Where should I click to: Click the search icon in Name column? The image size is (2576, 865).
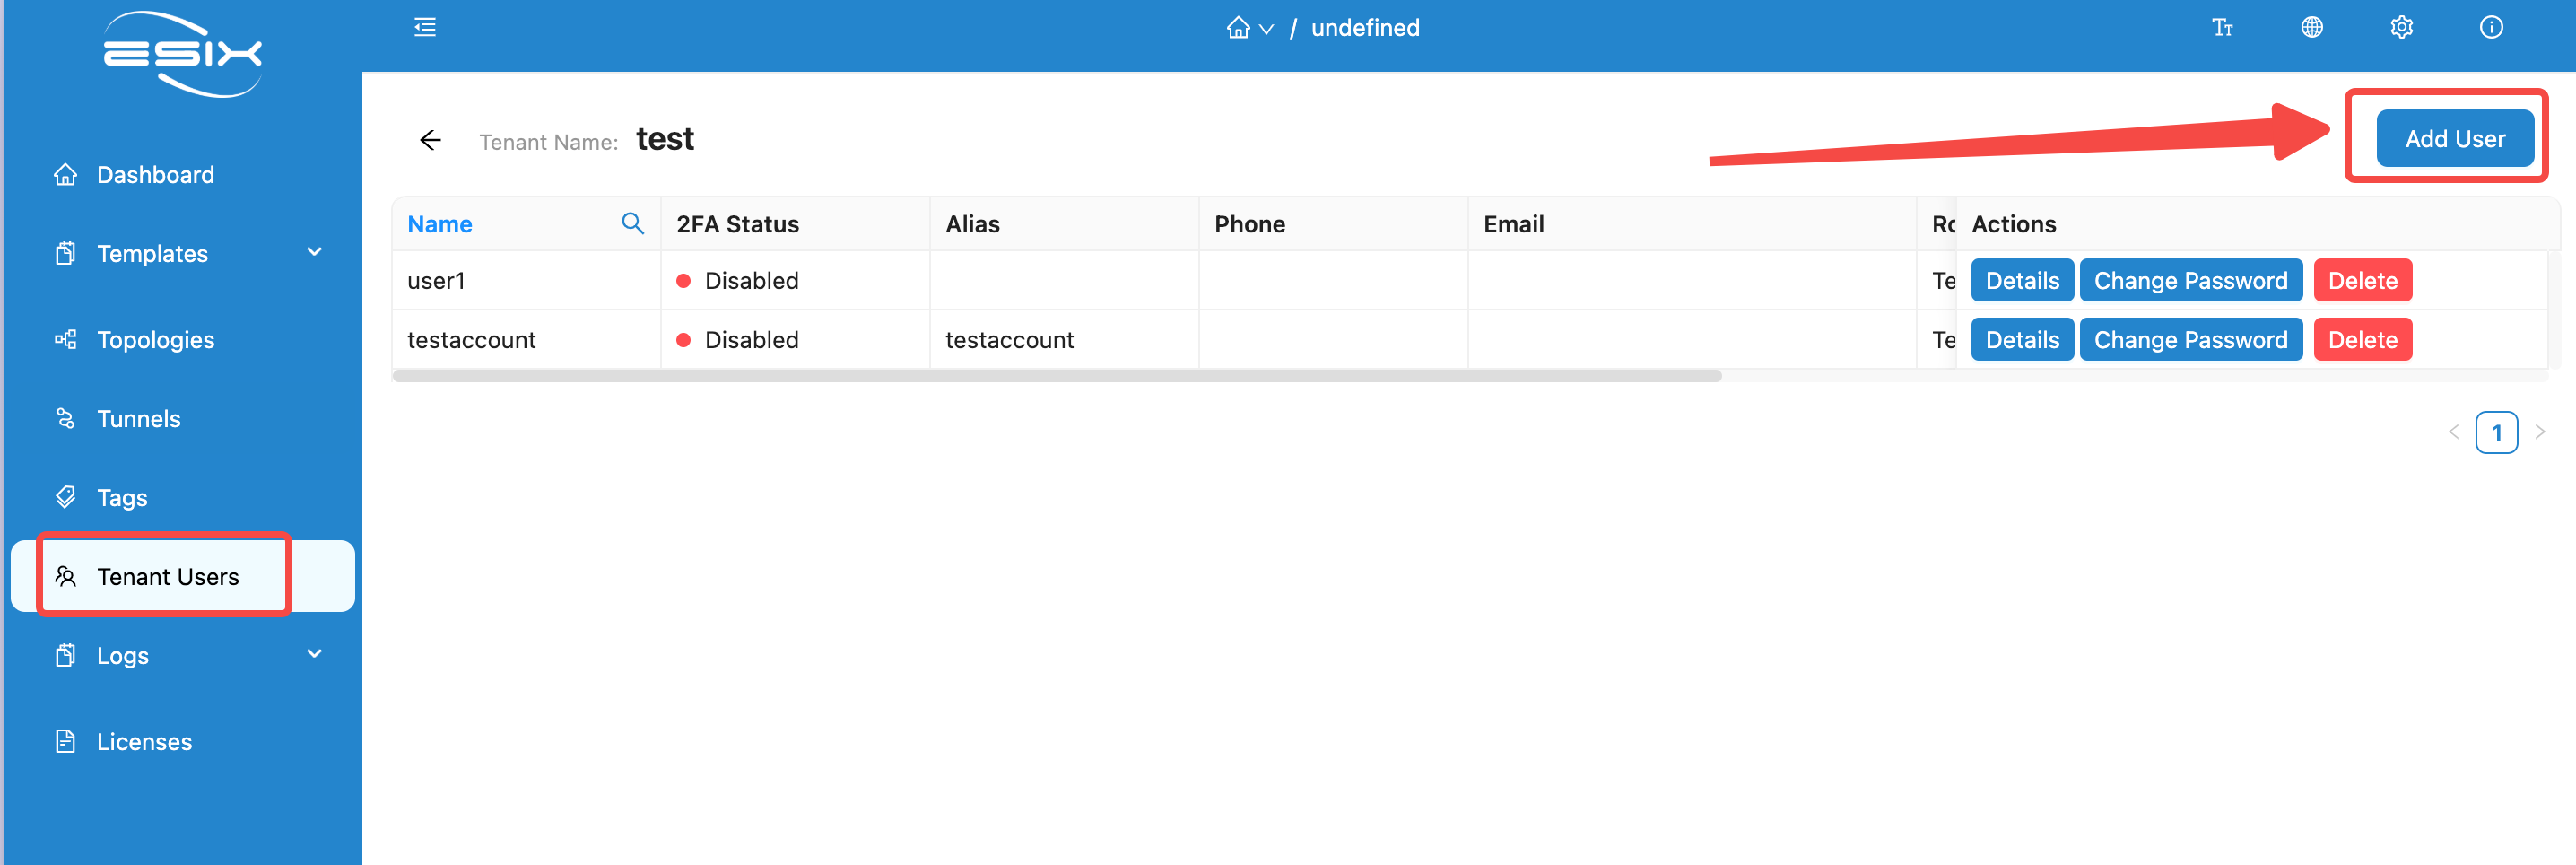(632, 223)
